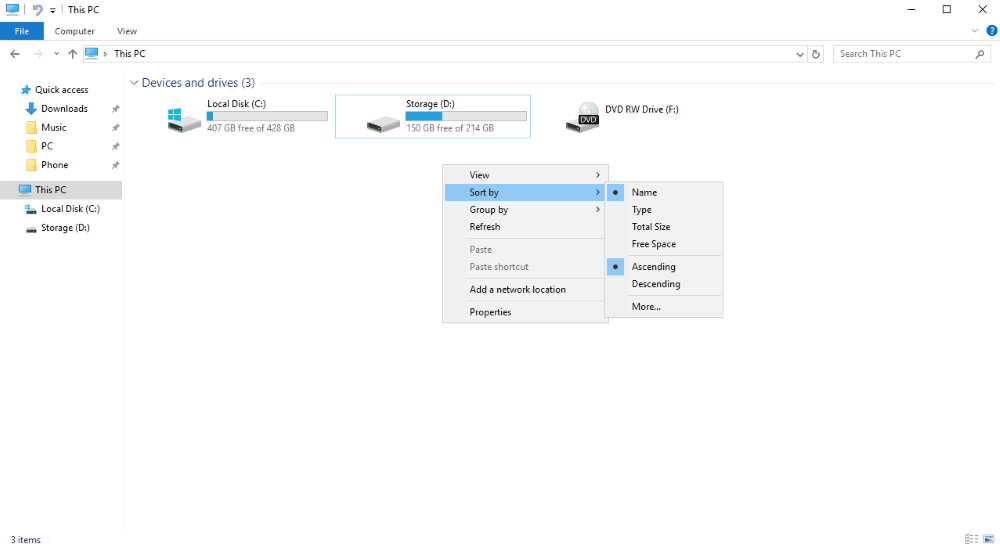Sort drives by Name
The image size is (1000, 548).
(x=664, y=192)
